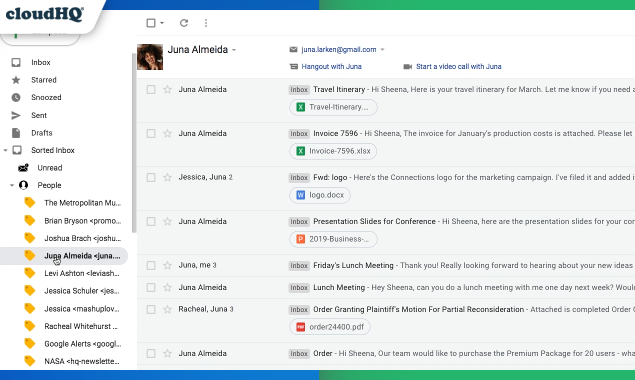
Task: Open the Drafts folder
Action: [x=42, y=133]
